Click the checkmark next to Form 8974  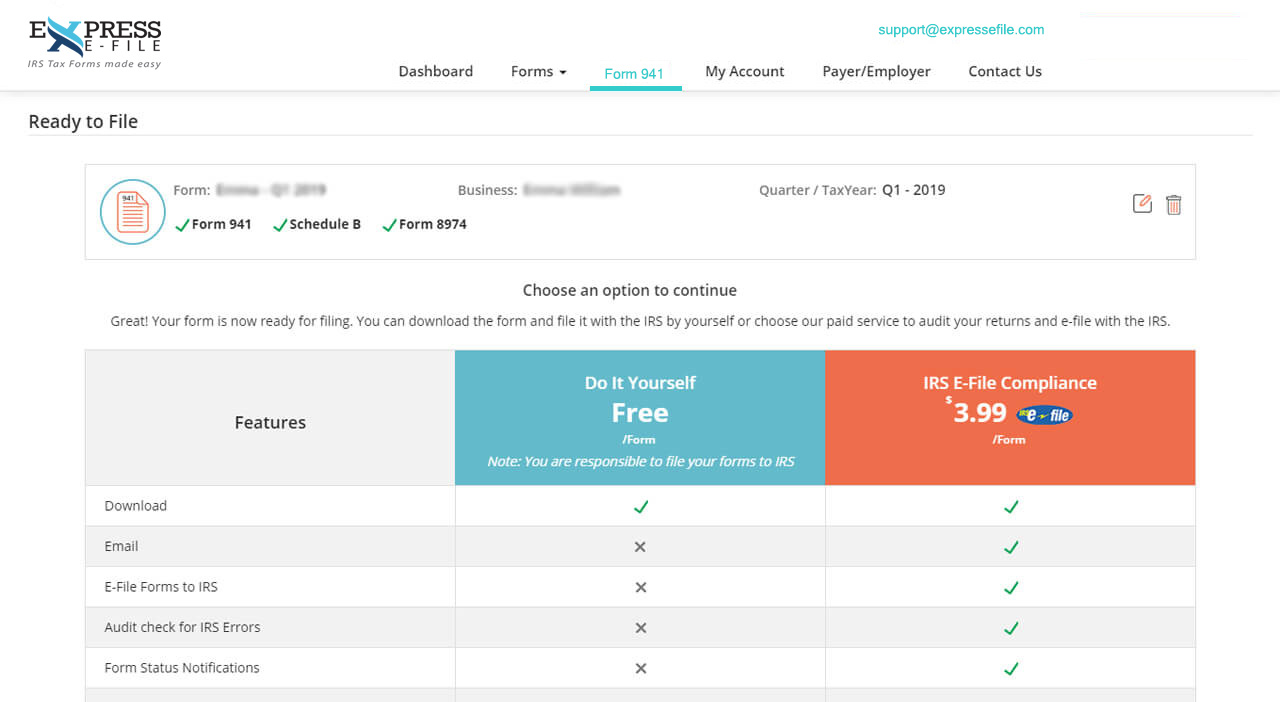coord(389,223)
